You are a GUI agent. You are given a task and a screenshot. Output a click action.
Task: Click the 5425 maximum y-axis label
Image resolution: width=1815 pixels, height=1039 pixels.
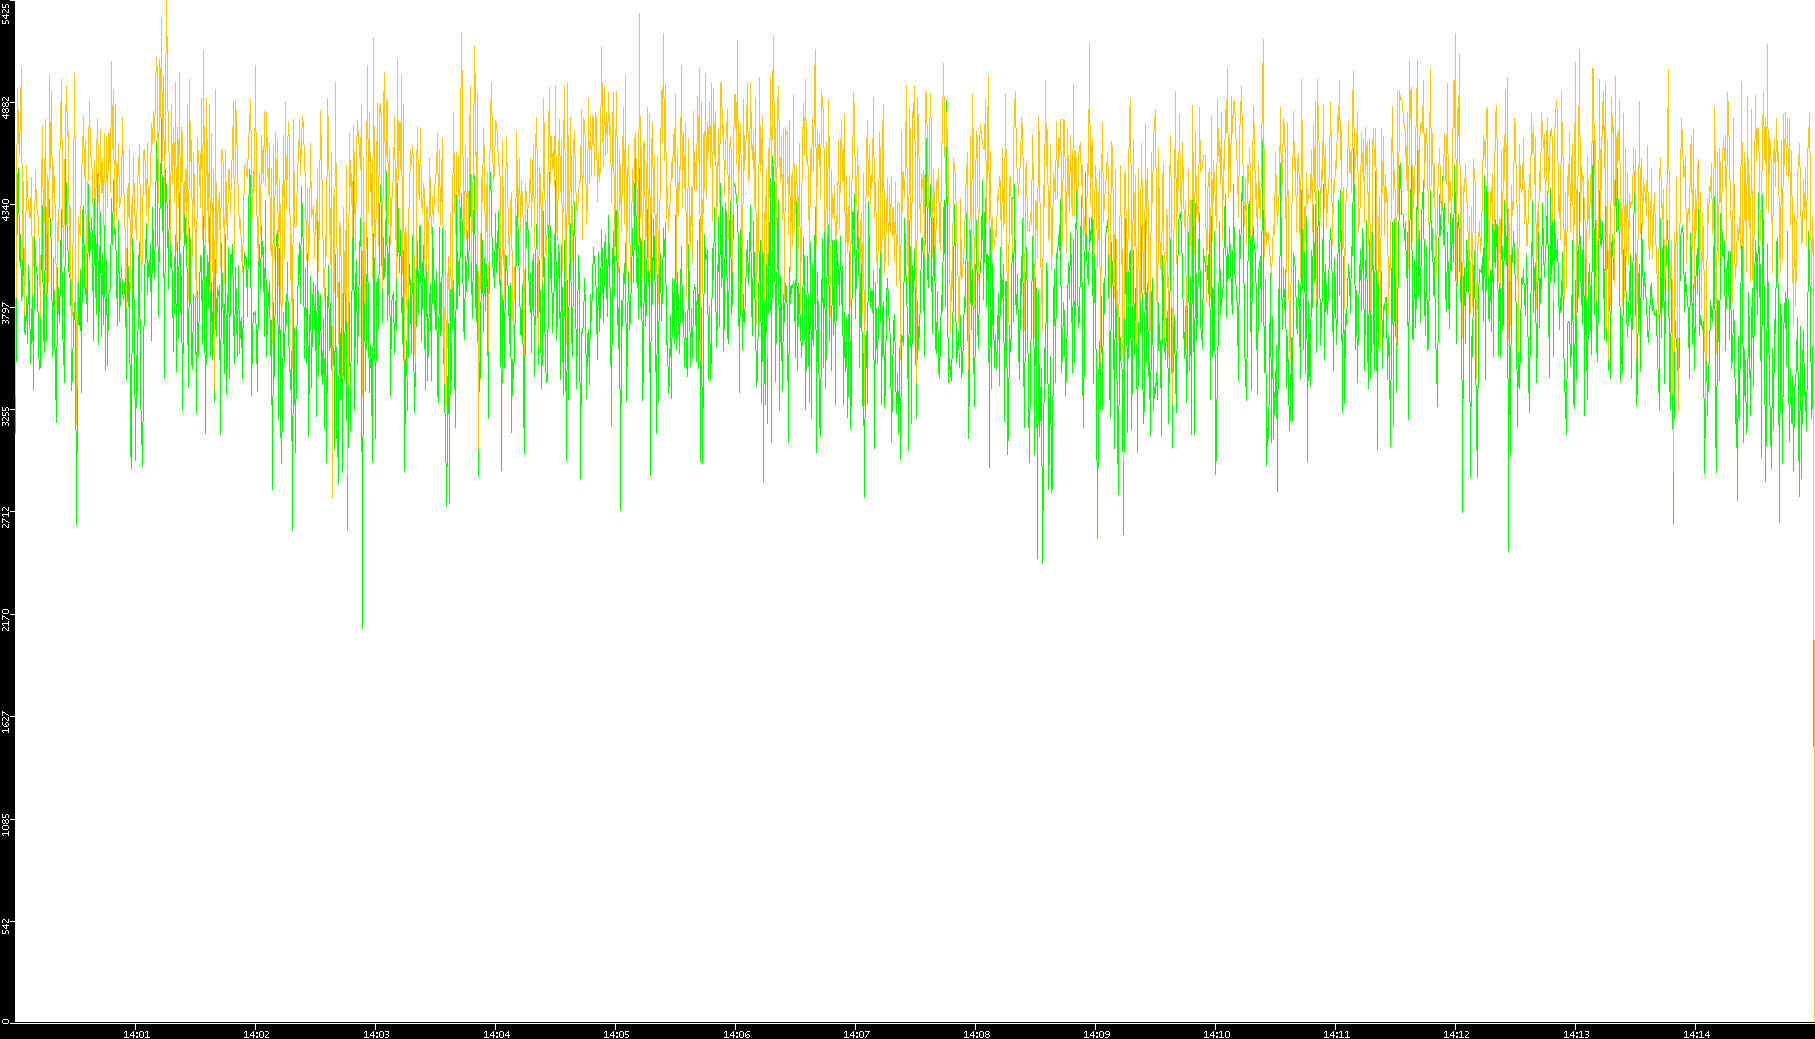pyautogui.click(x=6, y=14)
